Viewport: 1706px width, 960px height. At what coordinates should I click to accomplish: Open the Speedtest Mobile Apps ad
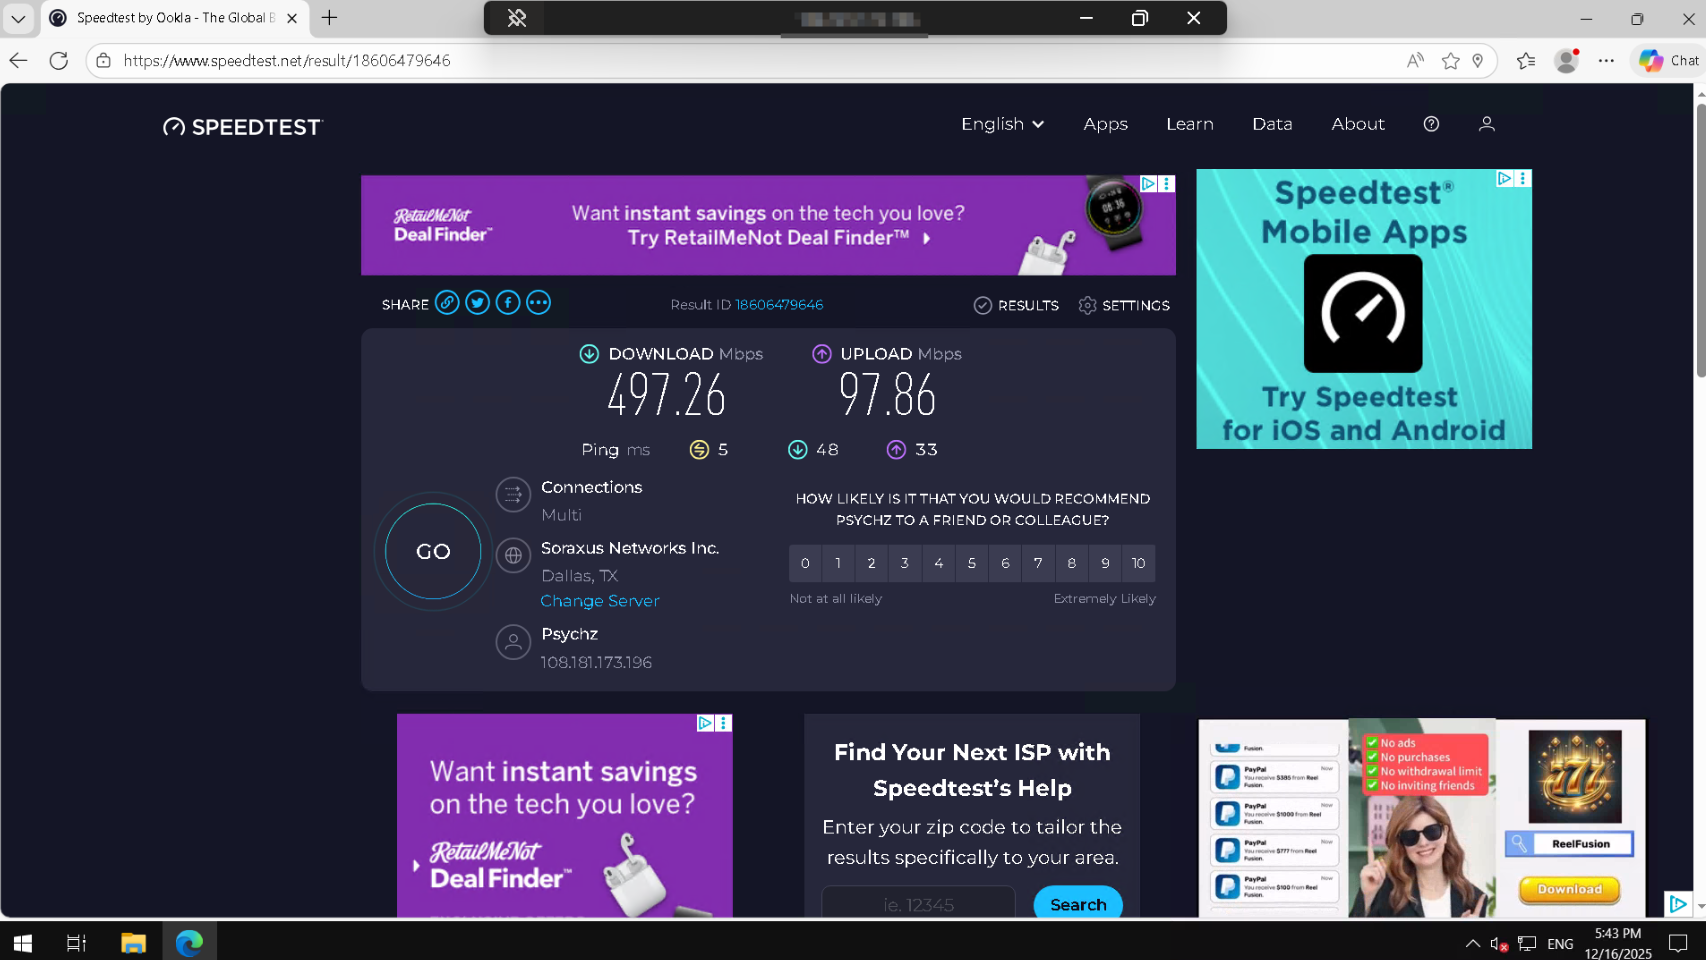pyautogui.click(x=1364, y=309)
